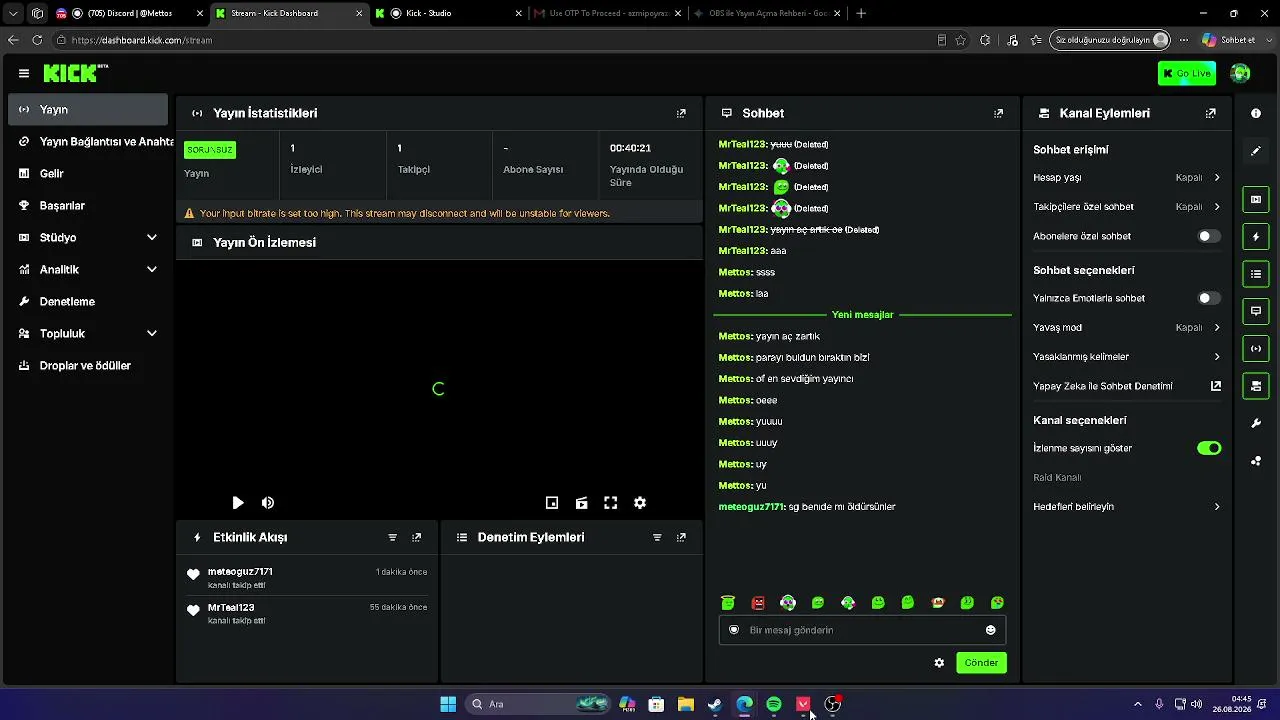Viewport: 1280px width, 720px height.
Task: Open the profile avatar menu
Action: (x=1240, y=73)
